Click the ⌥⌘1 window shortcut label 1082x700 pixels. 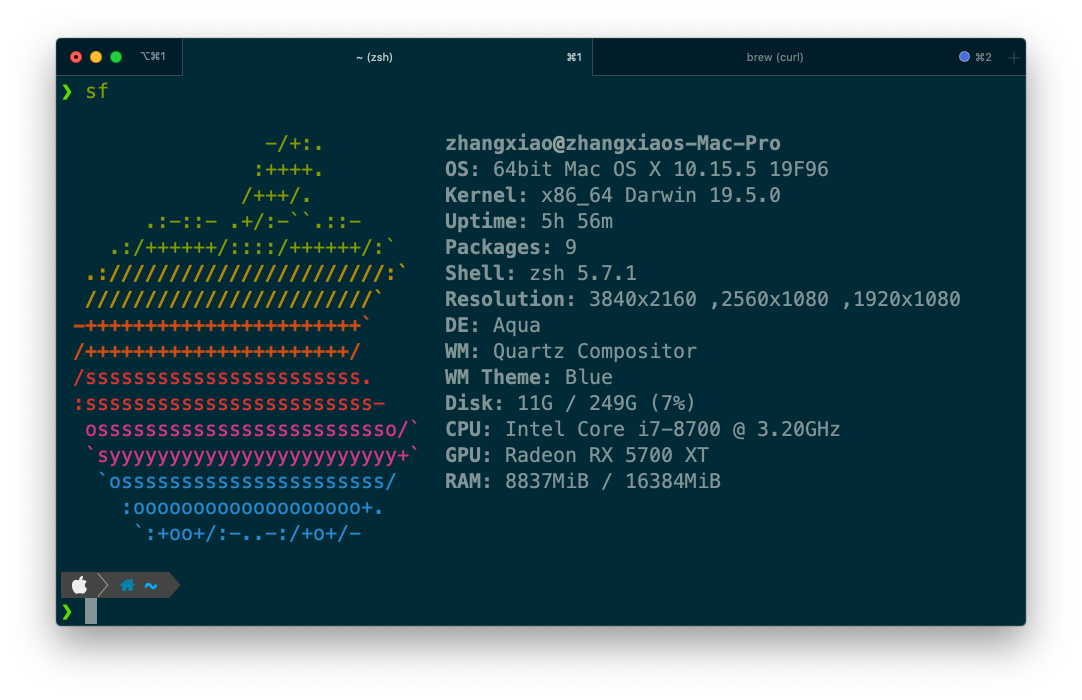pyautogui.click(x=153, y=57)
